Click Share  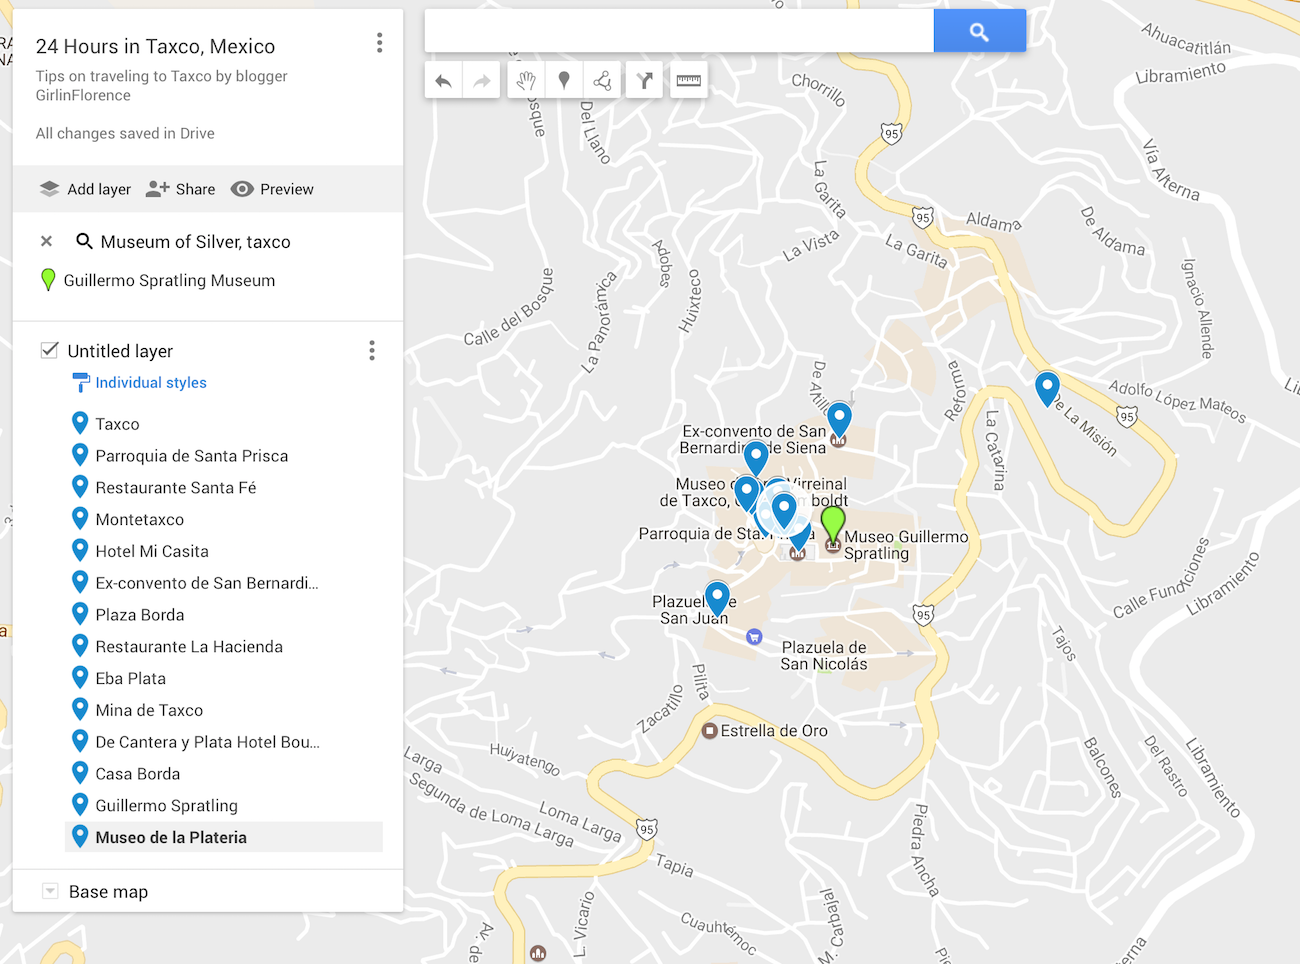pos(180,189)
